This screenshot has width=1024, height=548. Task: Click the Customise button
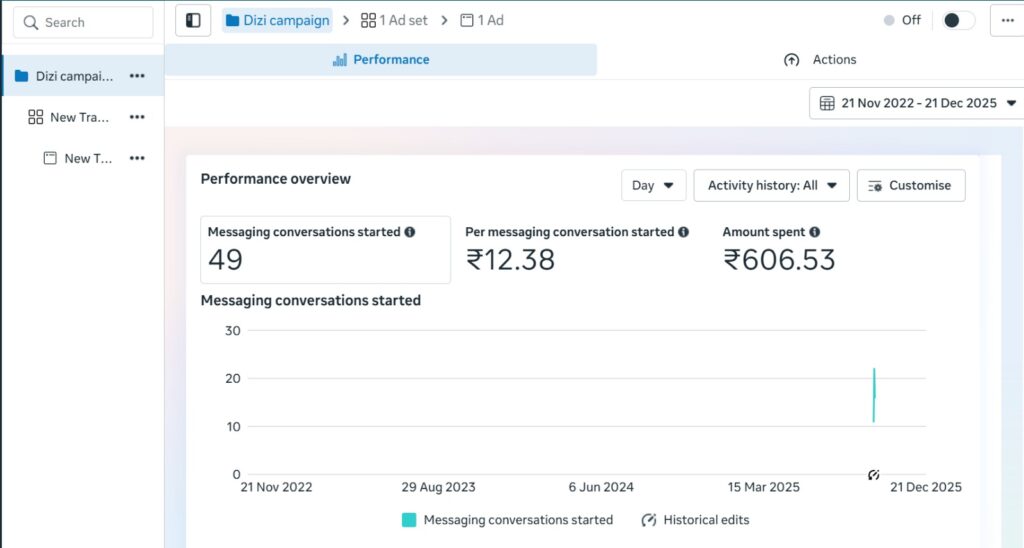point(910,185)
